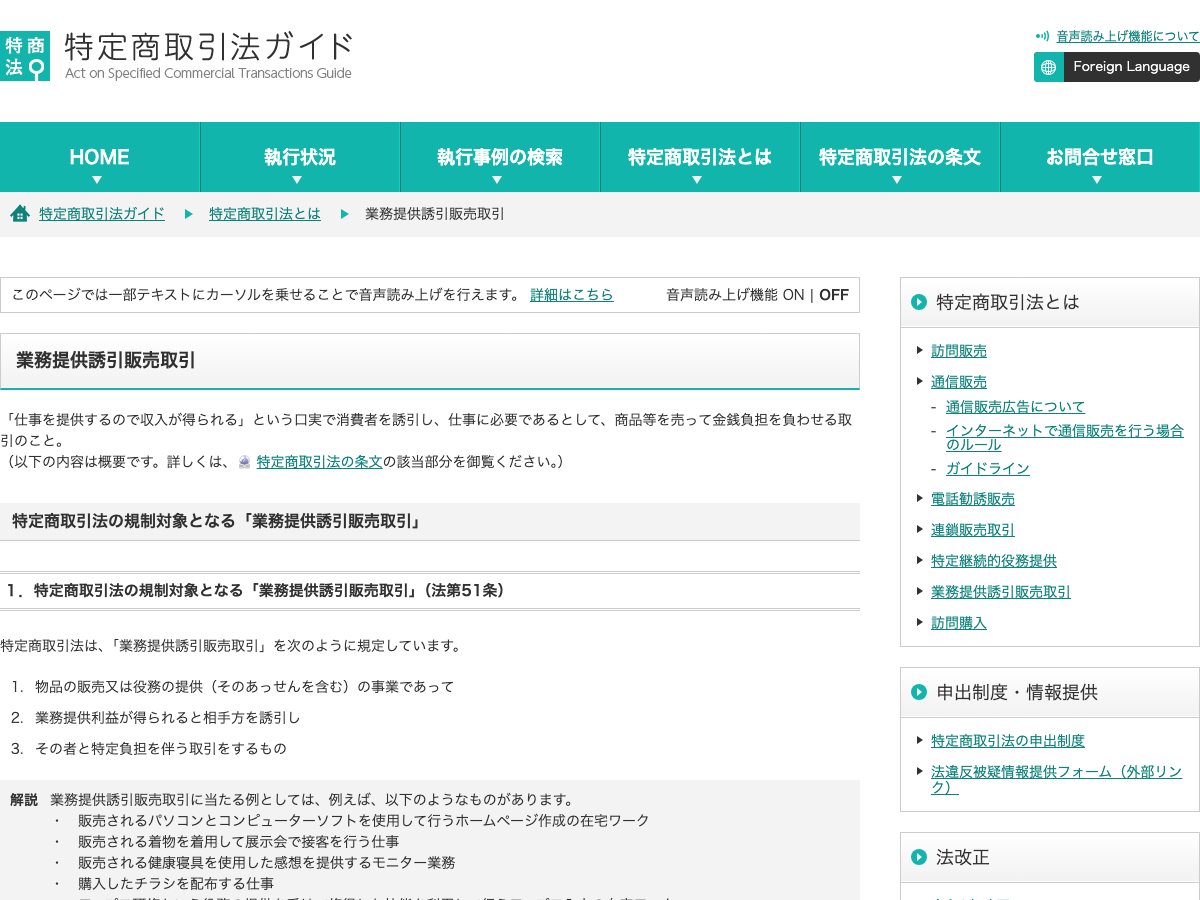Open the Foreign Language button

click(x=1117, y=67)
